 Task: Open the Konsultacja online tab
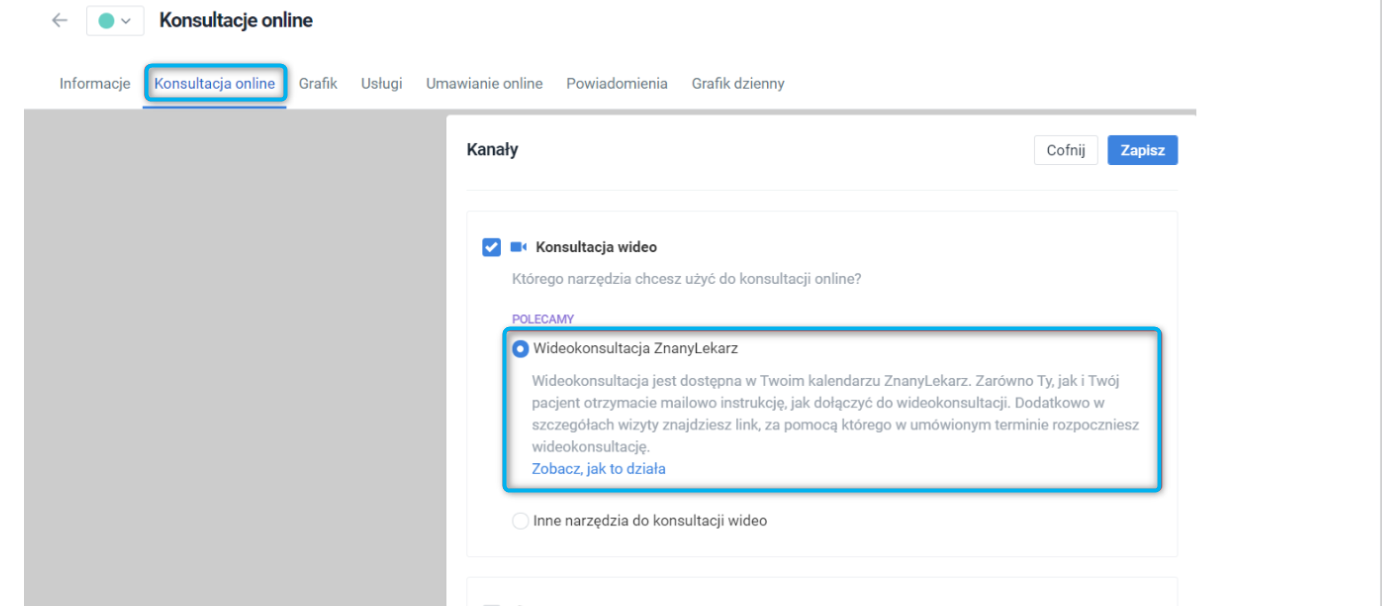215,83
